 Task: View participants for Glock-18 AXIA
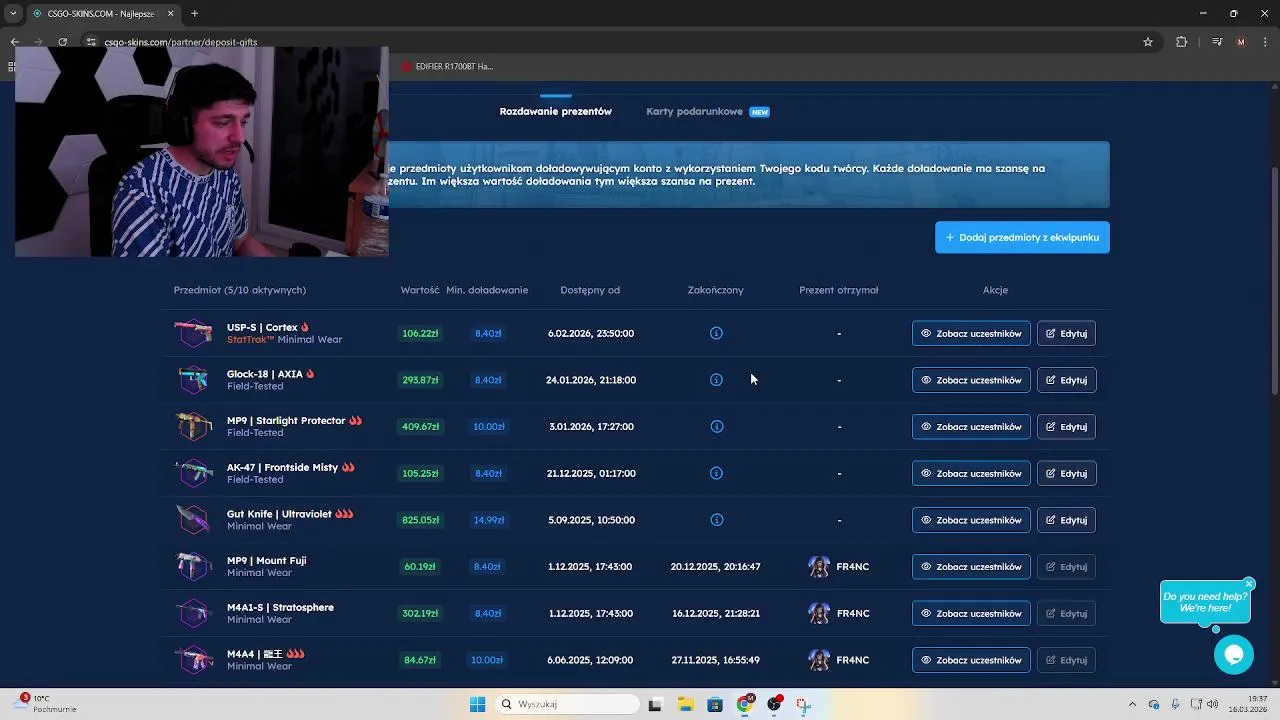pyautogui.click(x=971, y=380)
